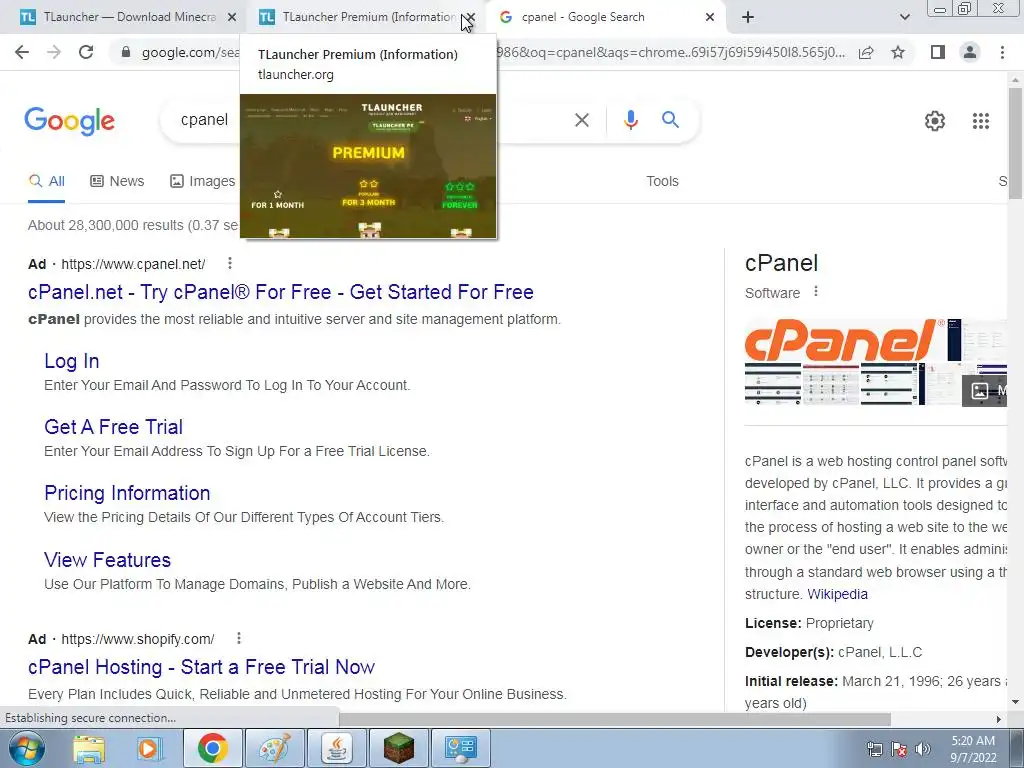Share this page using the share icon
This screenshot has height=768, width=1024.
tap(866, 52)
